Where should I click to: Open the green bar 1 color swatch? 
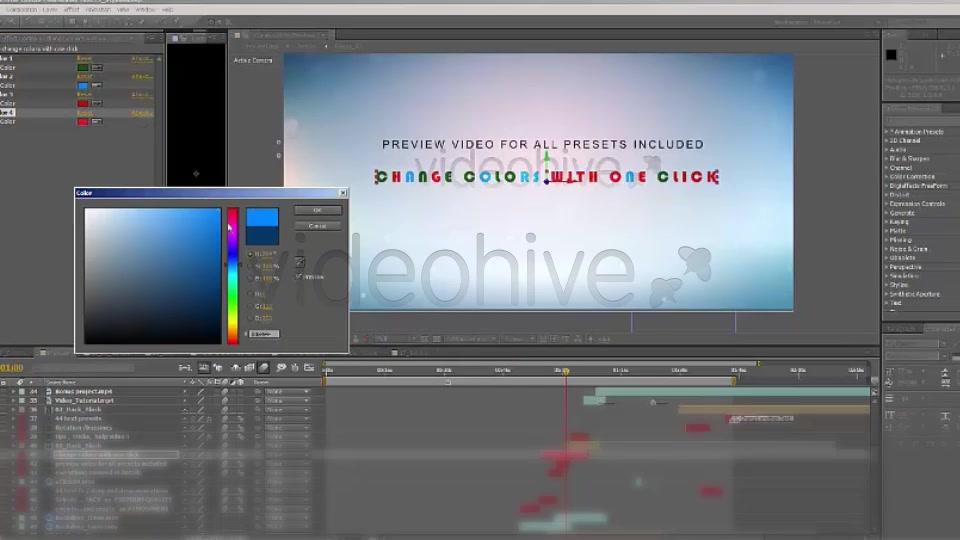pyautogui.click(x=83, y=67)
